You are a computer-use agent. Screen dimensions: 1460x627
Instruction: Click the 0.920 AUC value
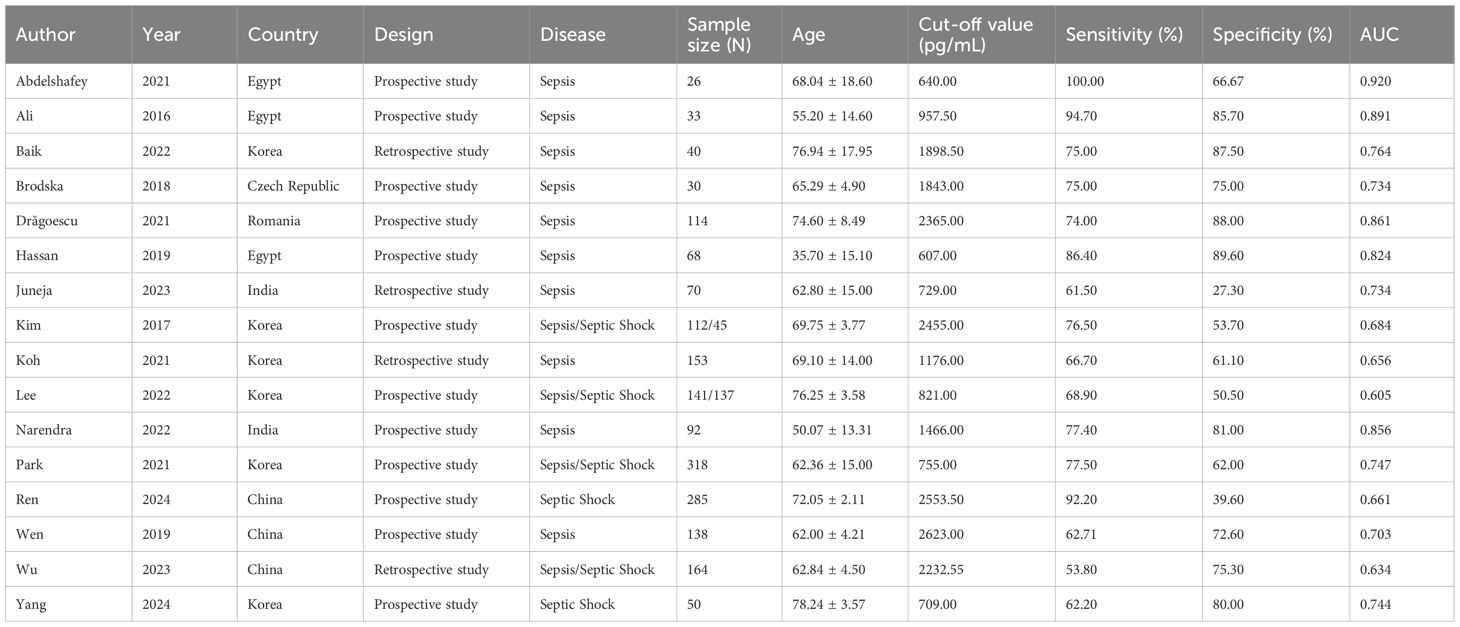(x=1375, y=81)
